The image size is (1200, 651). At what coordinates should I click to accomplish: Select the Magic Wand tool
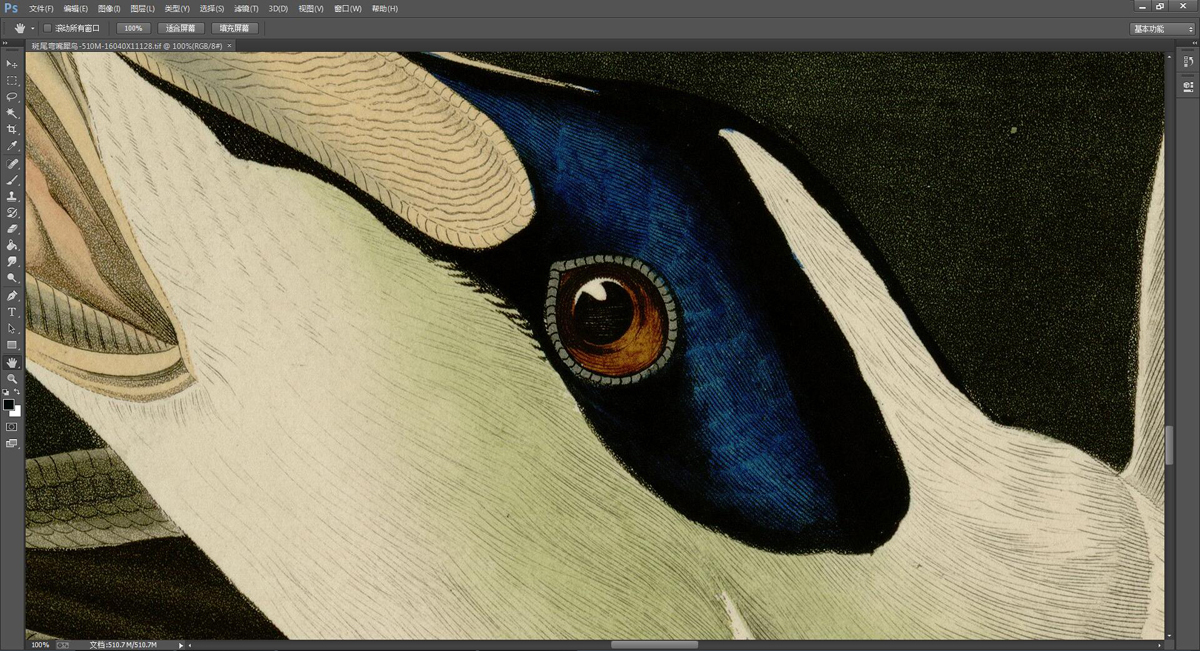pyautogui.click(x=12, y=113)
